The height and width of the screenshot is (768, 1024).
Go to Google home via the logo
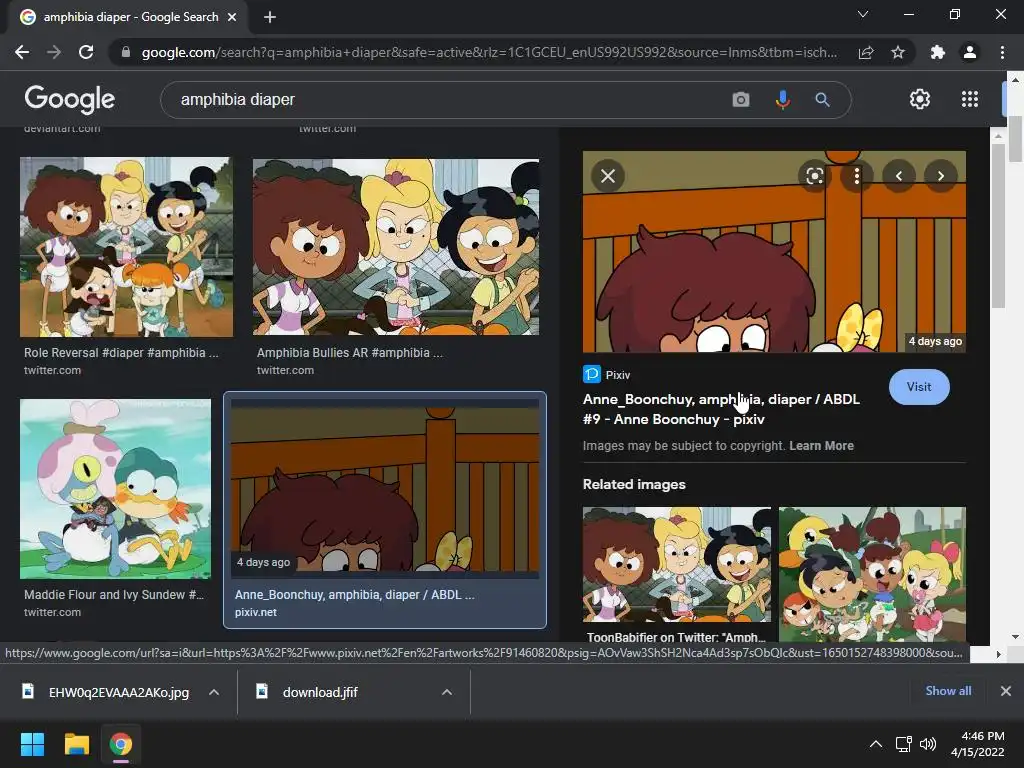coord(70,99)
